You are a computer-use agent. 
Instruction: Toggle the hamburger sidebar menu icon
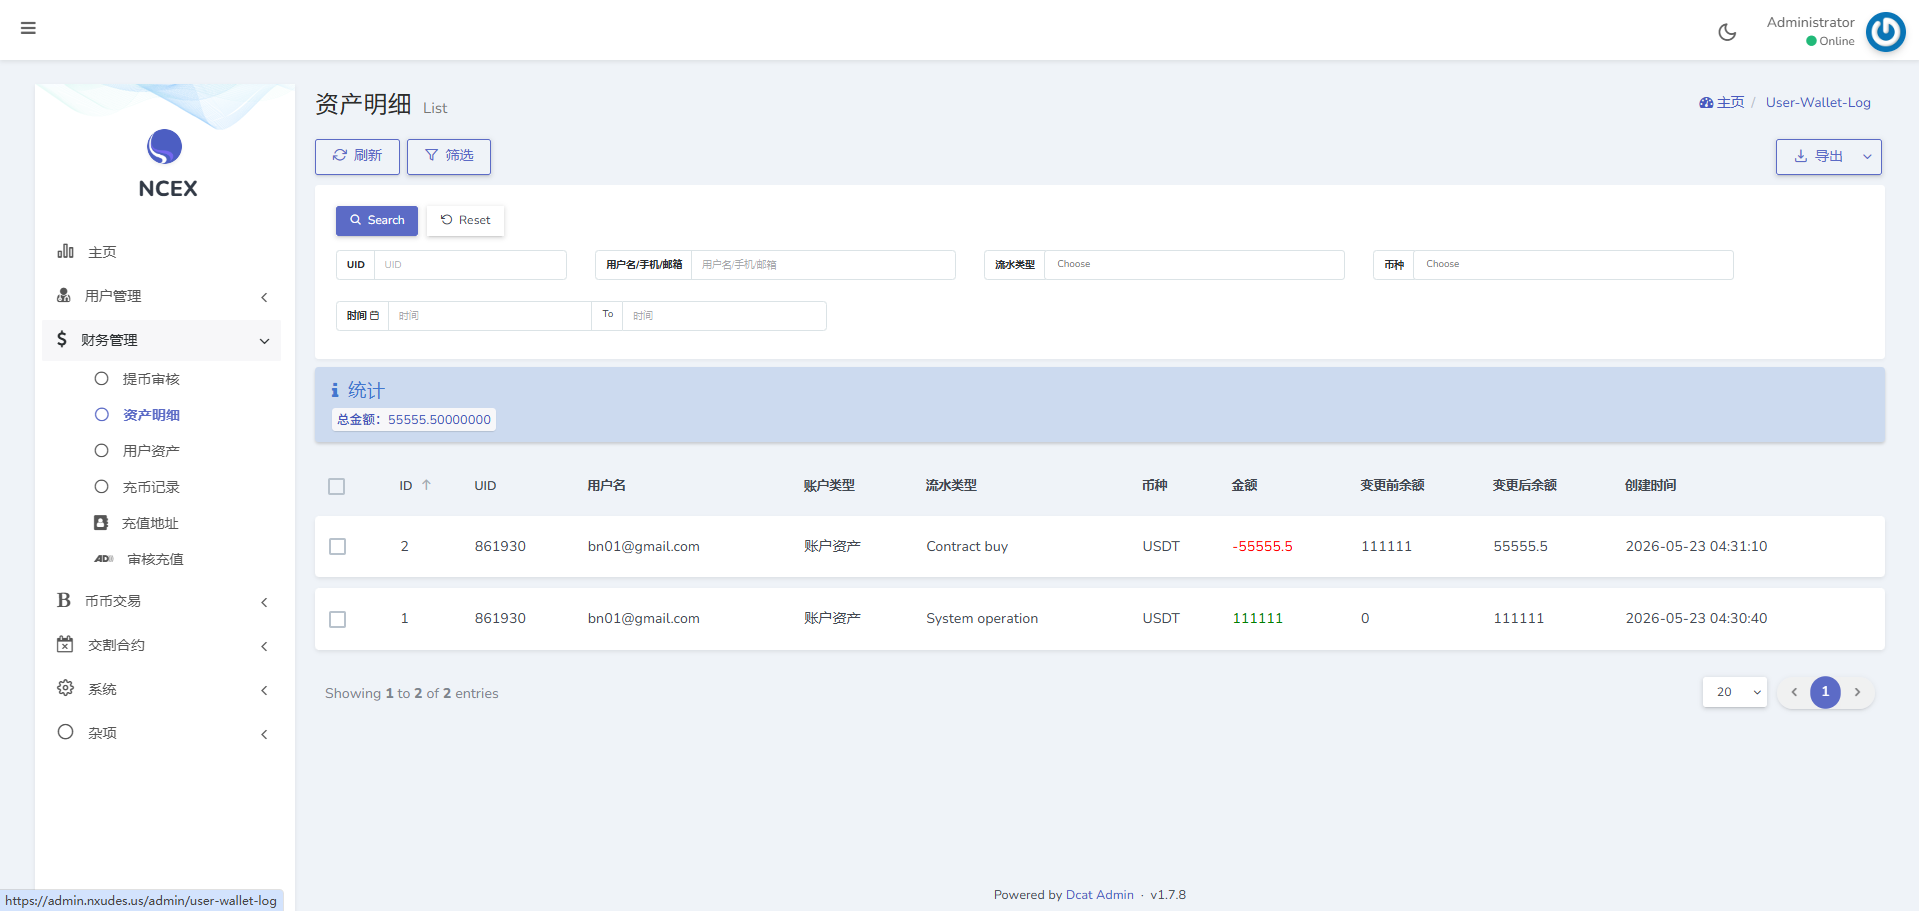coord(28,28)
